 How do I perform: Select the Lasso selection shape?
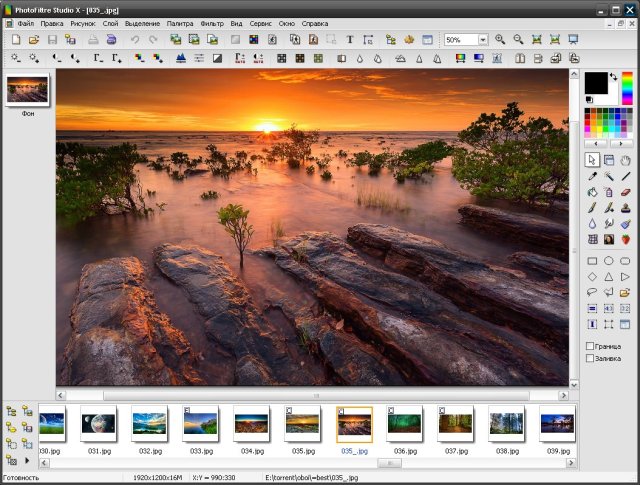[x=592, y=292]
